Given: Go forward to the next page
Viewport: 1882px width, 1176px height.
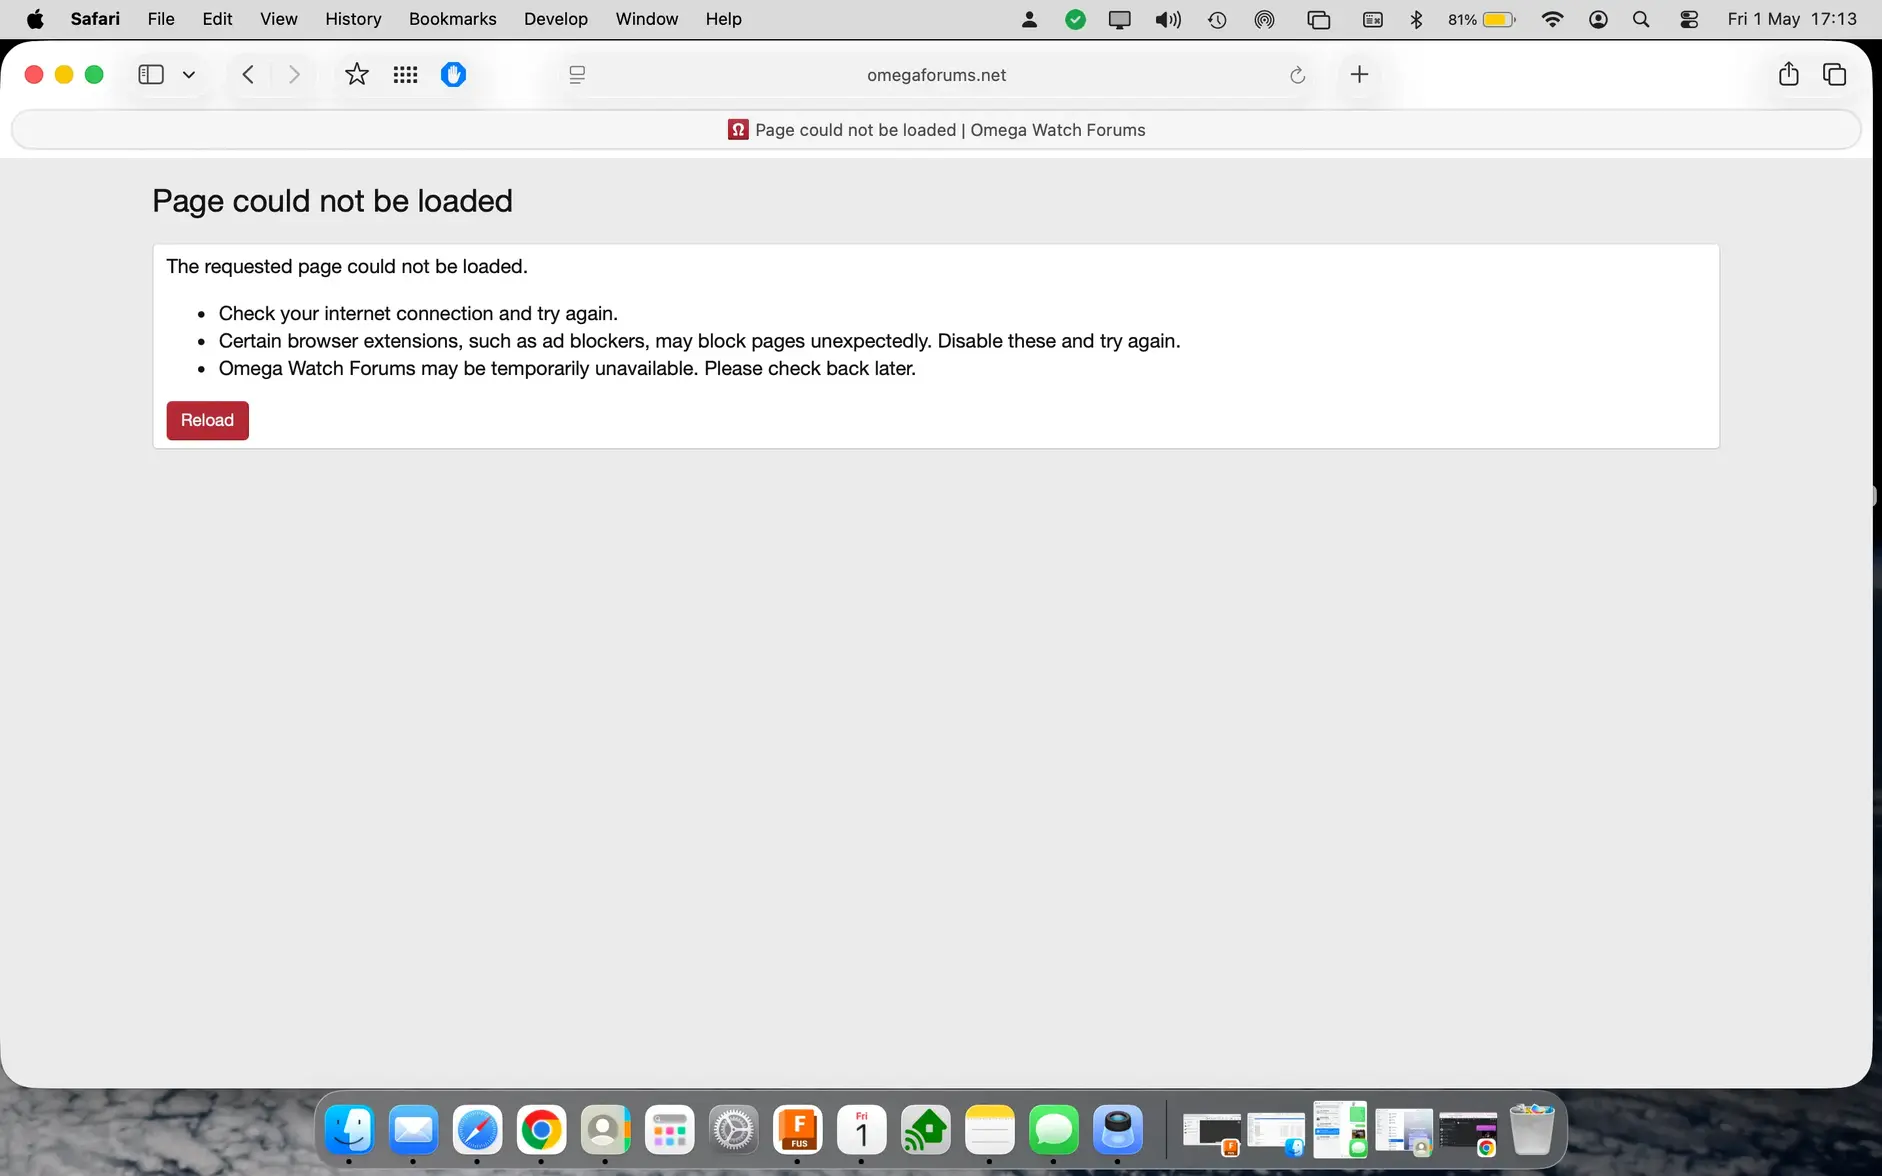Looking at the screenshot, I should [293, 75].
